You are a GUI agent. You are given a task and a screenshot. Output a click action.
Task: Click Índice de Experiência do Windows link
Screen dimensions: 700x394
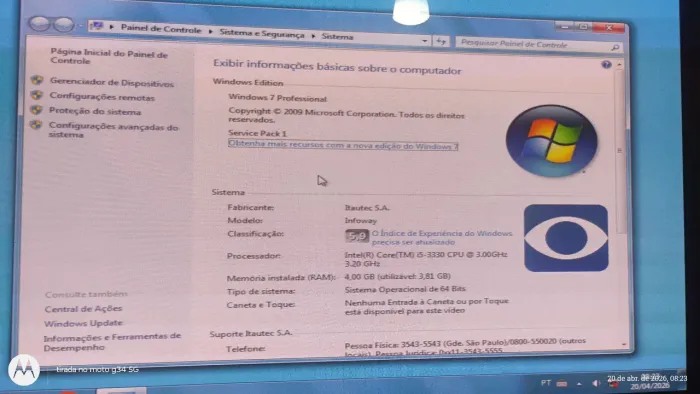442,237
